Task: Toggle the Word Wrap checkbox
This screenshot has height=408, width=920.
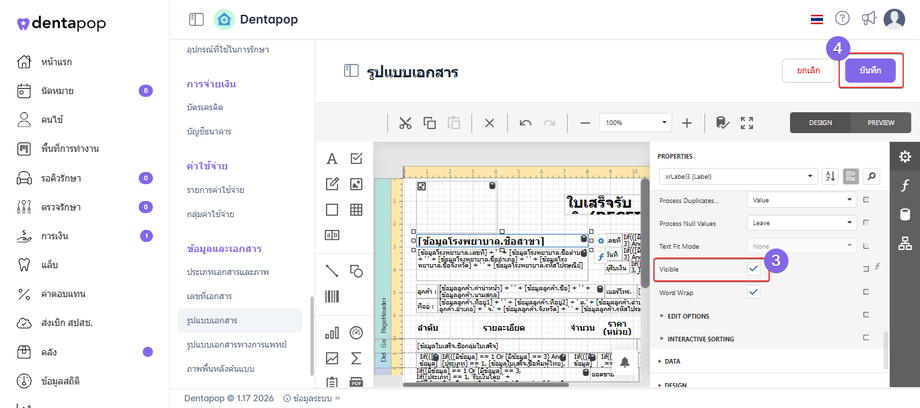Action: [754, 292]
